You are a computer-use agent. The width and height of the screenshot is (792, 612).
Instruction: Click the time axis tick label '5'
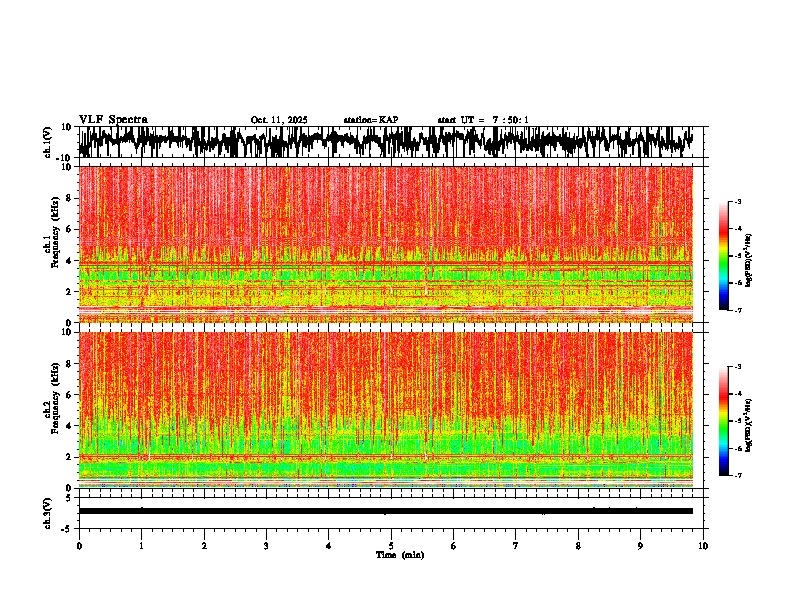pos(391,546)
